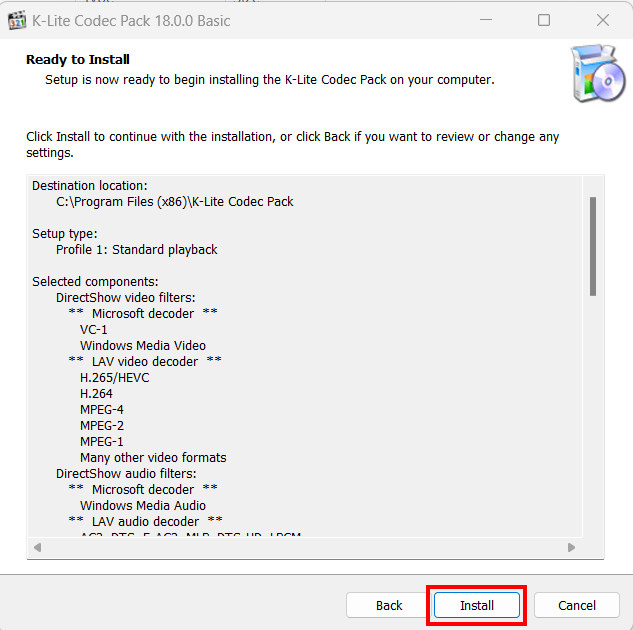
Task: Cancel the codec pack setup
Action: [x=576, y=605]
